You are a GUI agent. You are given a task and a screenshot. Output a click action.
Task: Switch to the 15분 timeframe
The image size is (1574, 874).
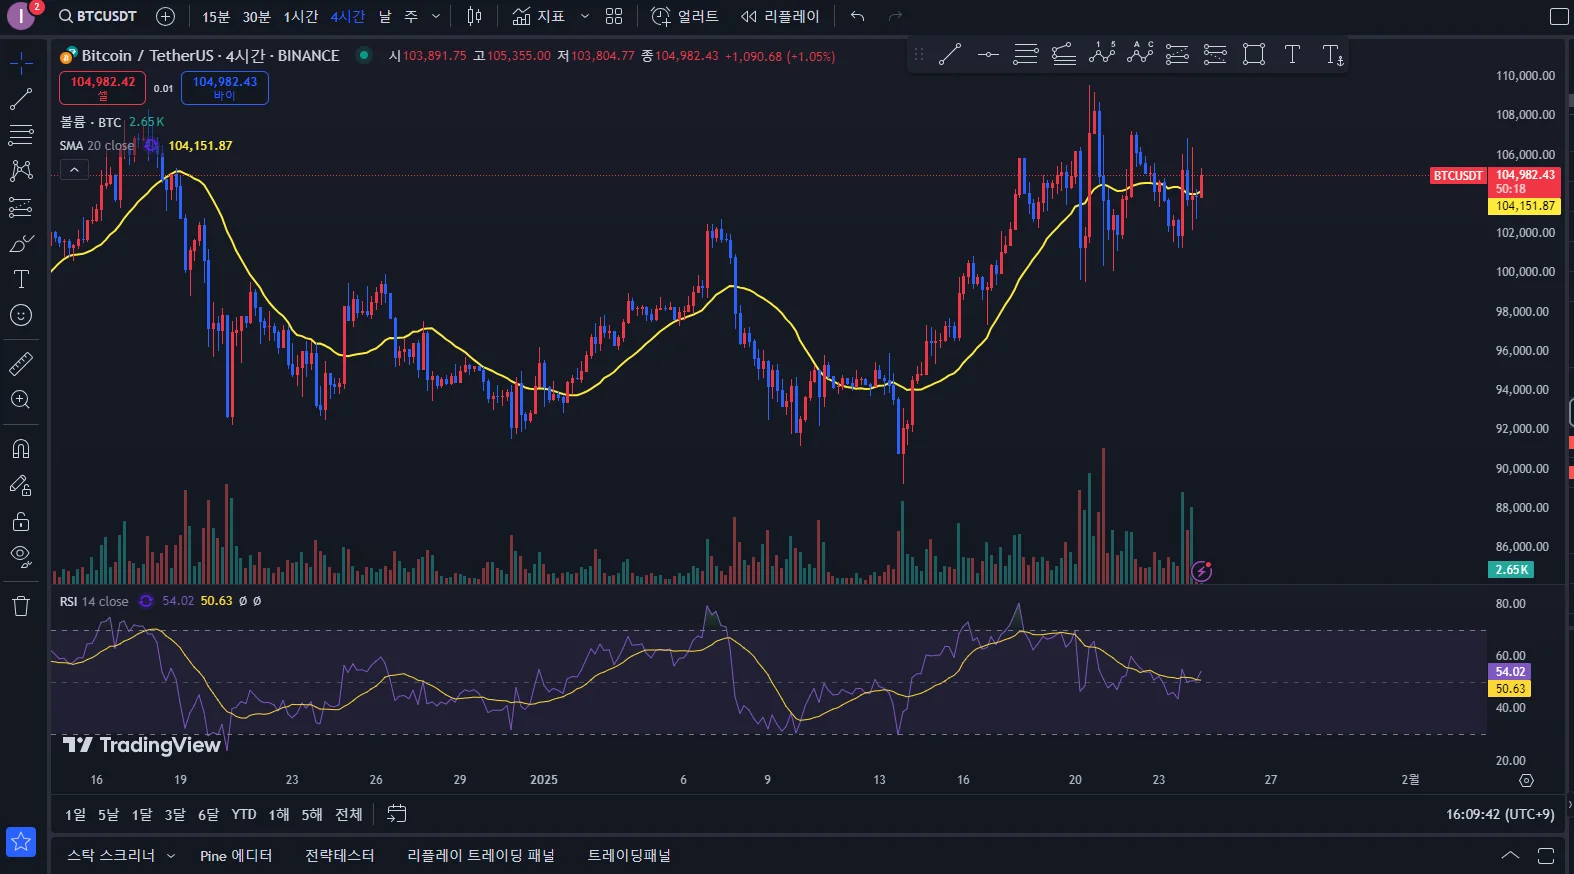click(x=216, y=16)
